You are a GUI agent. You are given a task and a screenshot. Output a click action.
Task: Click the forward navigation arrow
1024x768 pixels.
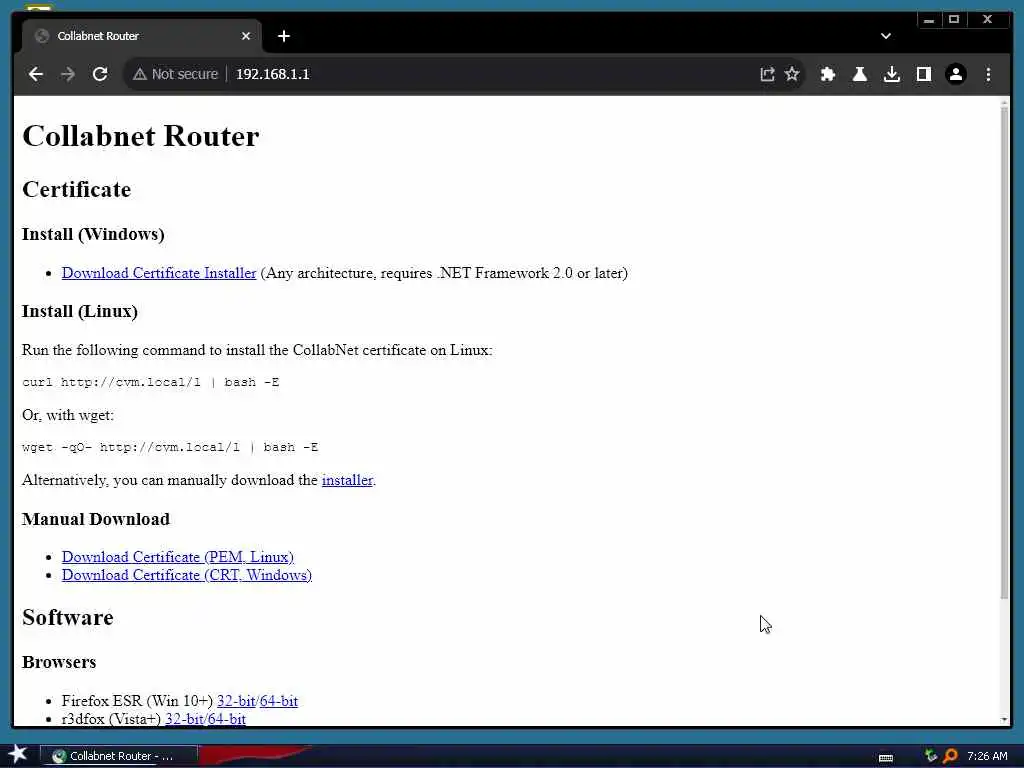point(68,74)
